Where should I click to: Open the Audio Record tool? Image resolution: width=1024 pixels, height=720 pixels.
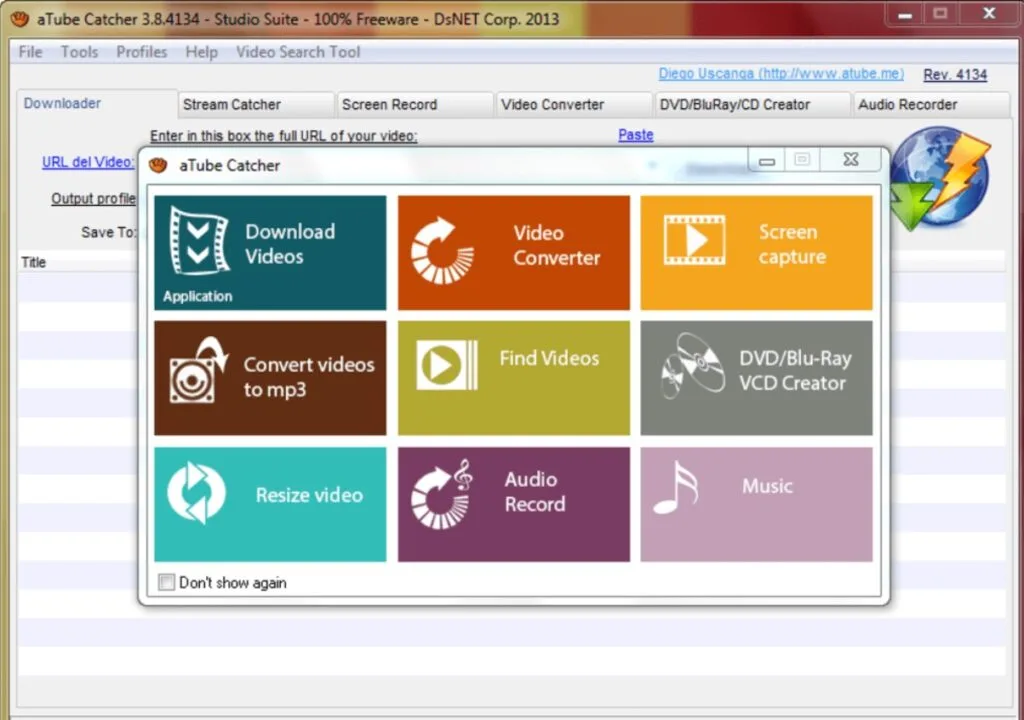(x=513, y=503)
